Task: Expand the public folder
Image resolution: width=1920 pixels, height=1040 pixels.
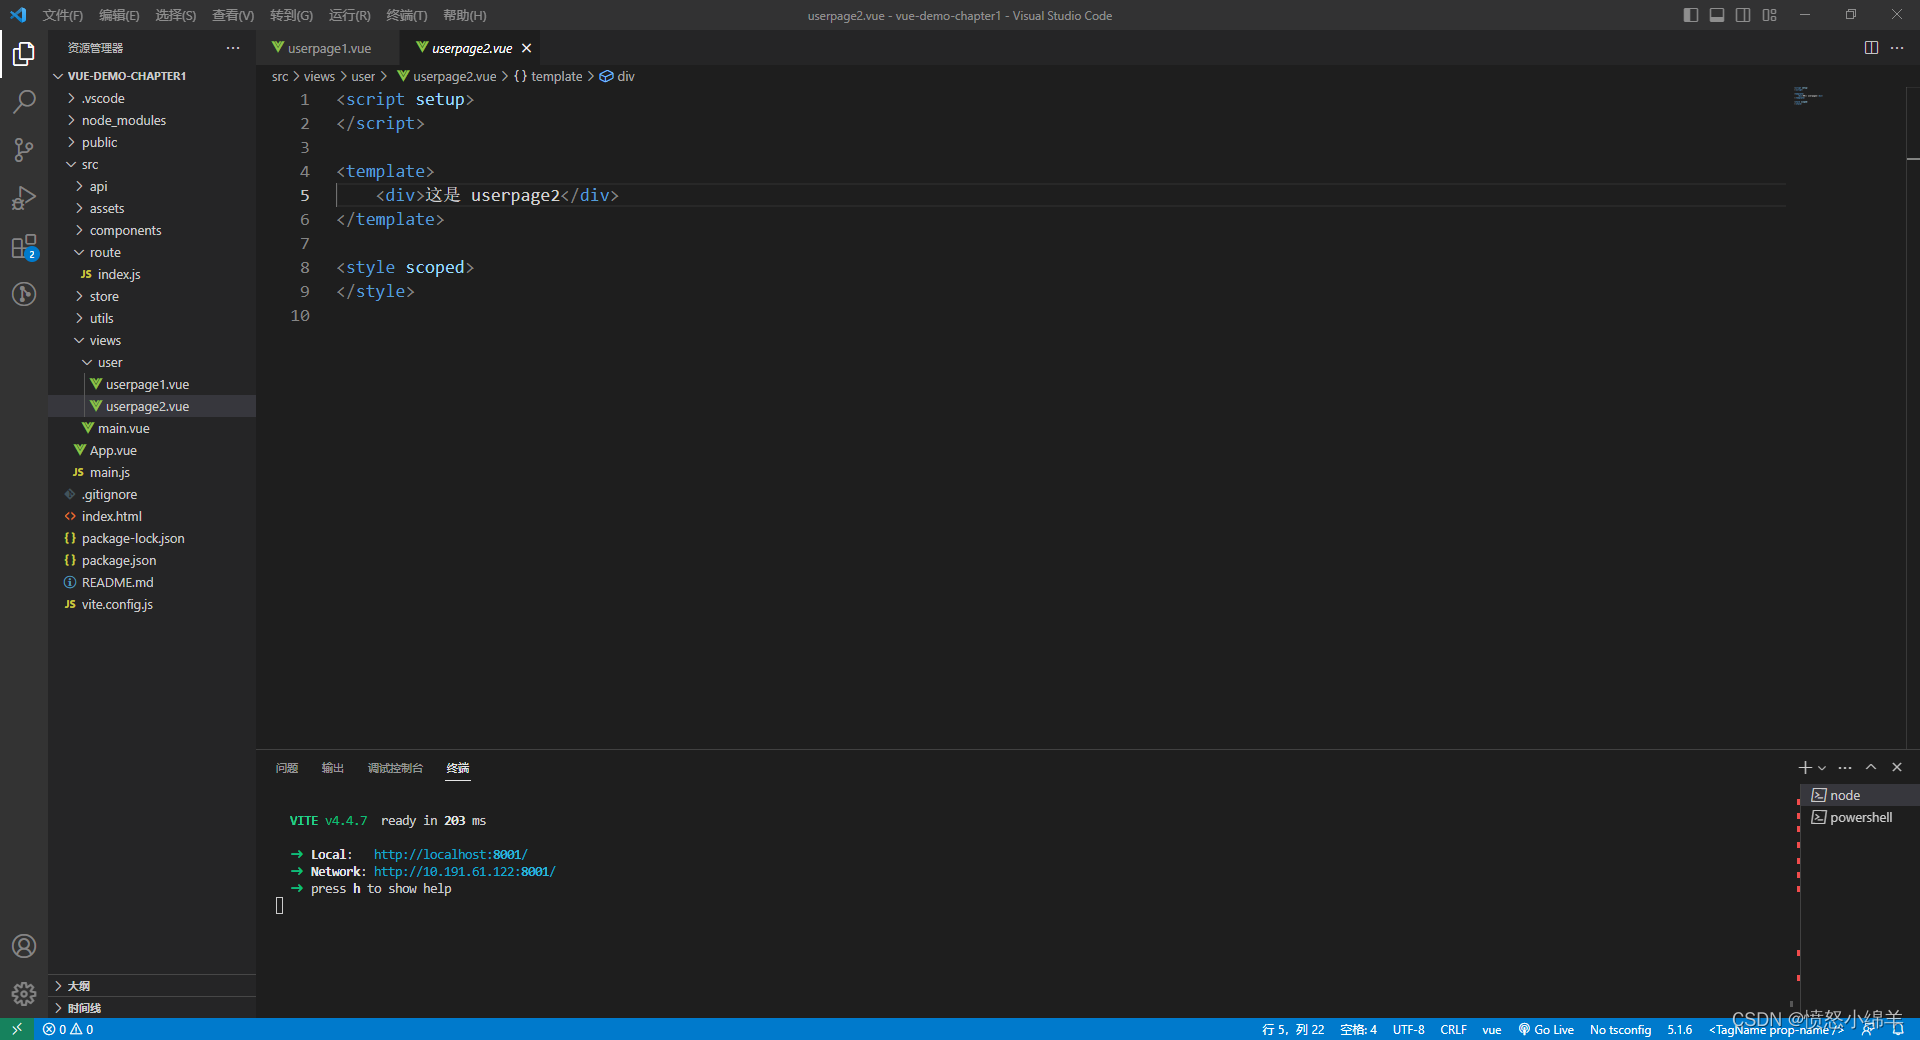Action: click(152, 142)
